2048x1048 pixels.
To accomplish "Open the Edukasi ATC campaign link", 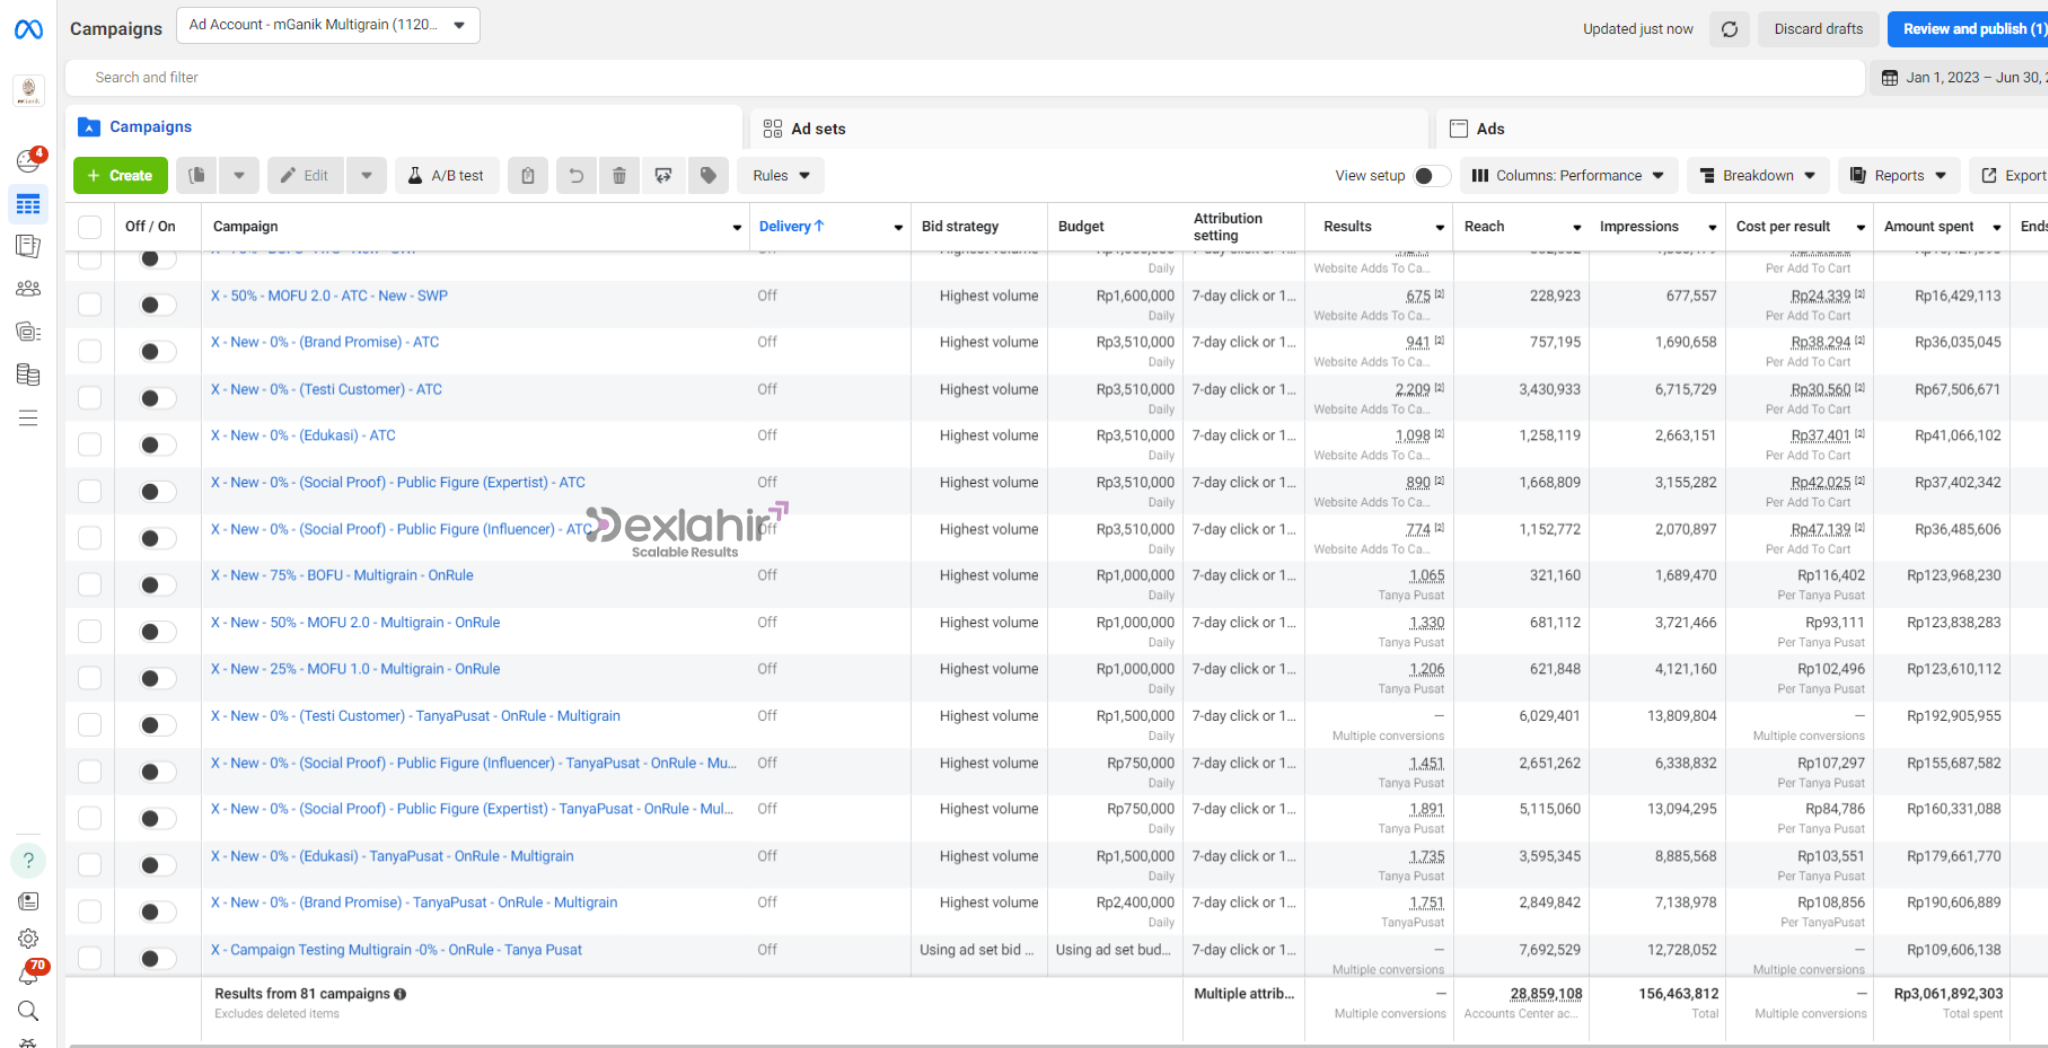I will click(303, 436).
